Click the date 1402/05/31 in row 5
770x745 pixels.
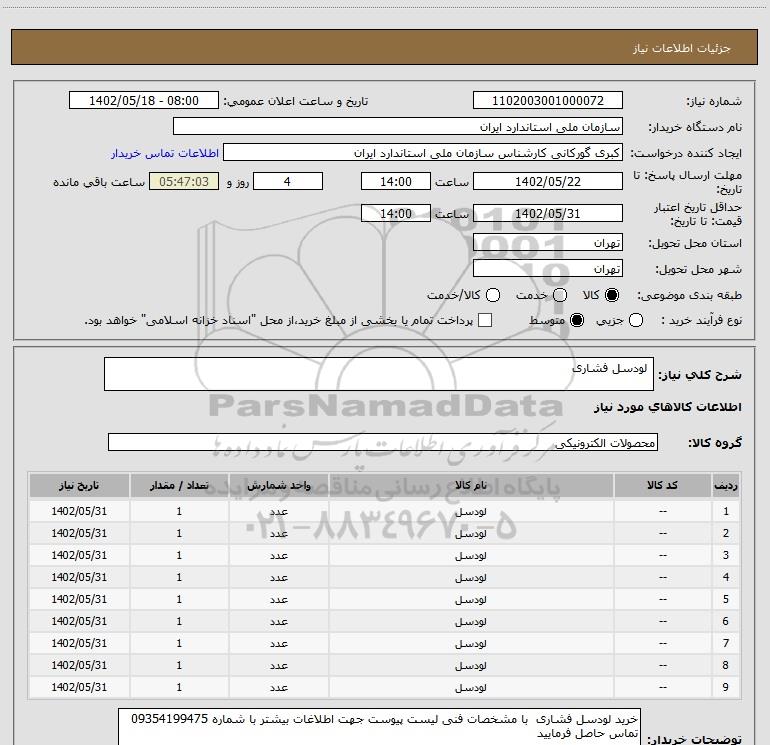point(79,599)
